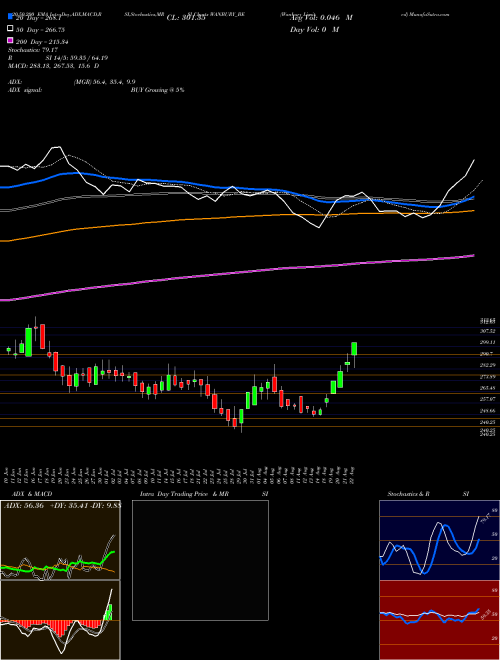
Task: Select the '200 Day = 213.34' legend text
Action: 43,42
